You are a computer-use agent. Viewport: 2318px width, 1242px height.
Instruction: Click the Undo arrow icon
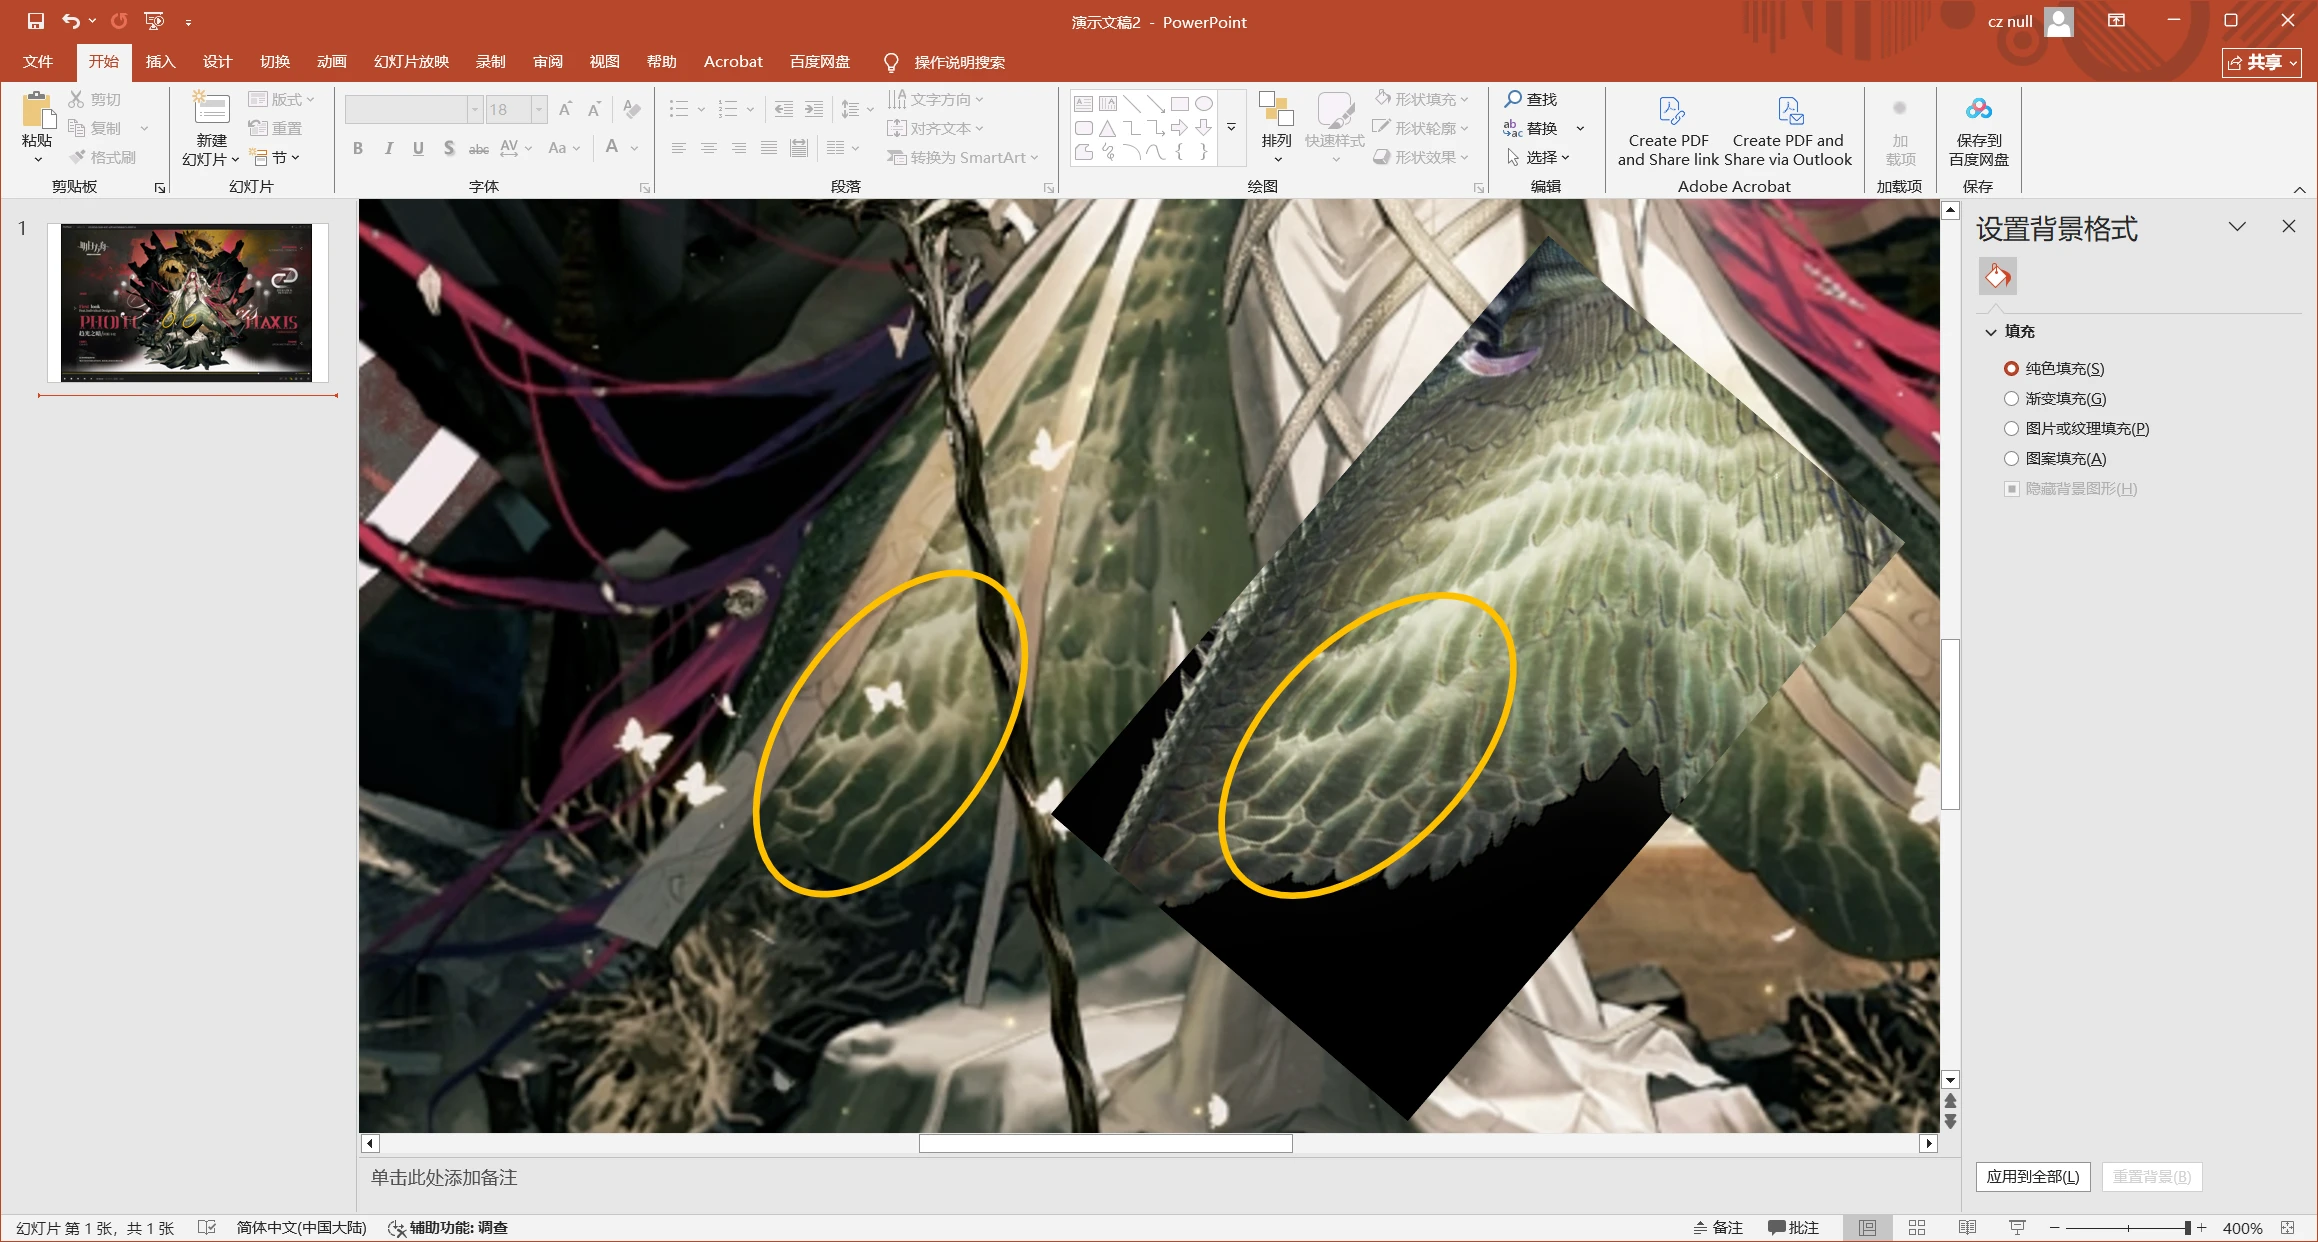click(70, 21)
